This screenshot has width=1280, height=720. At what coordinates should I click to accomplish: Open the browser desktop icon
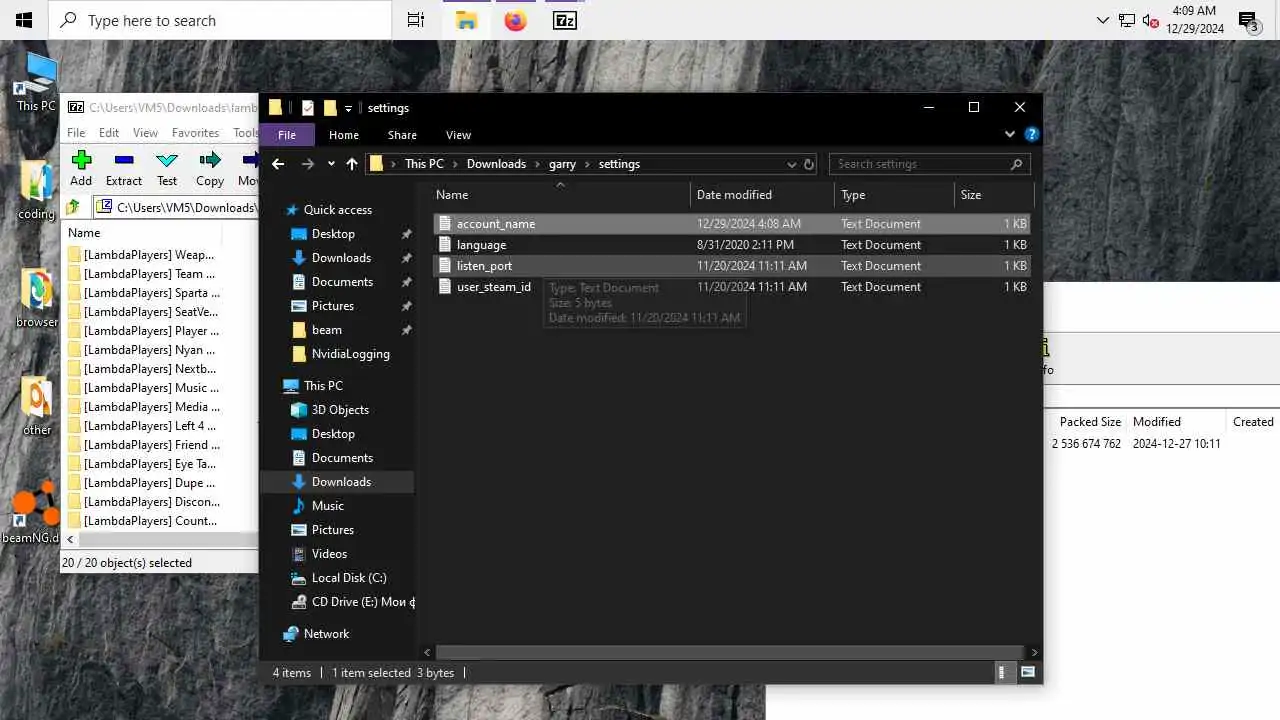tap(36, 298)
